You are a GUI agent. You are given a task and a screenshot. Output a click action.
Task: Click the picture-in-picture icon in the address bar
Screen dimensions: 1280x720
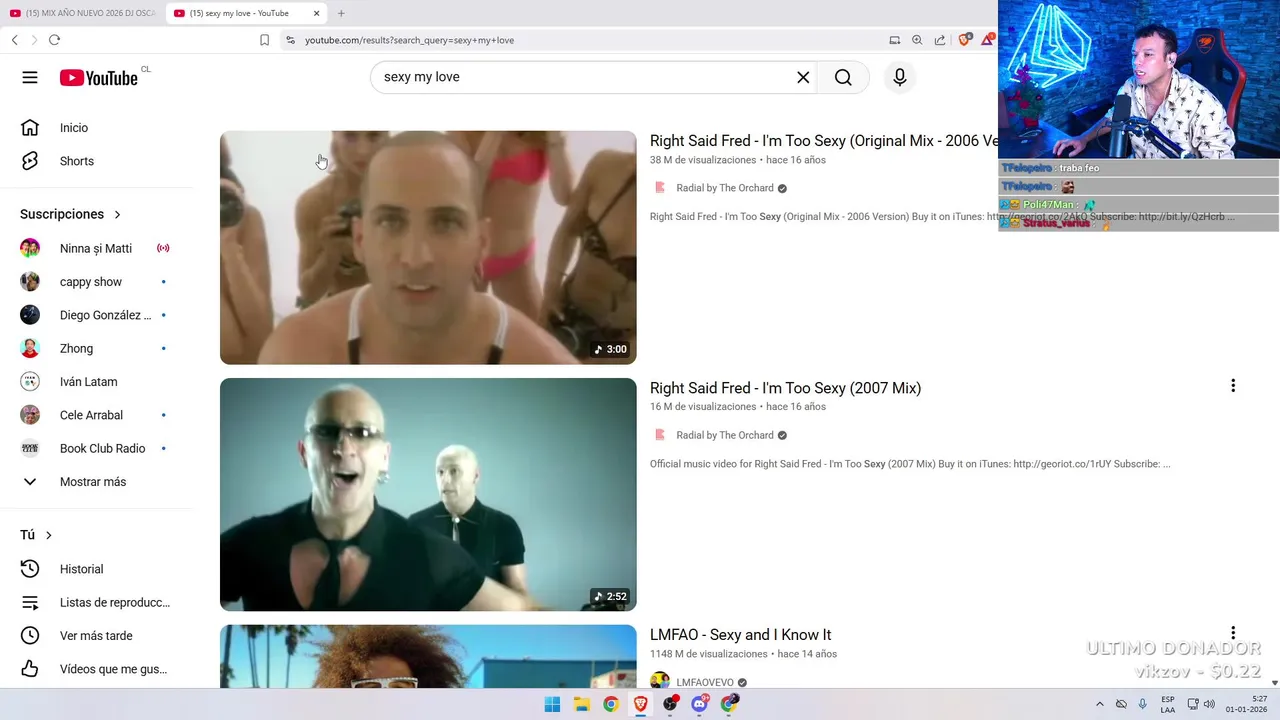[x=894, y=40]
